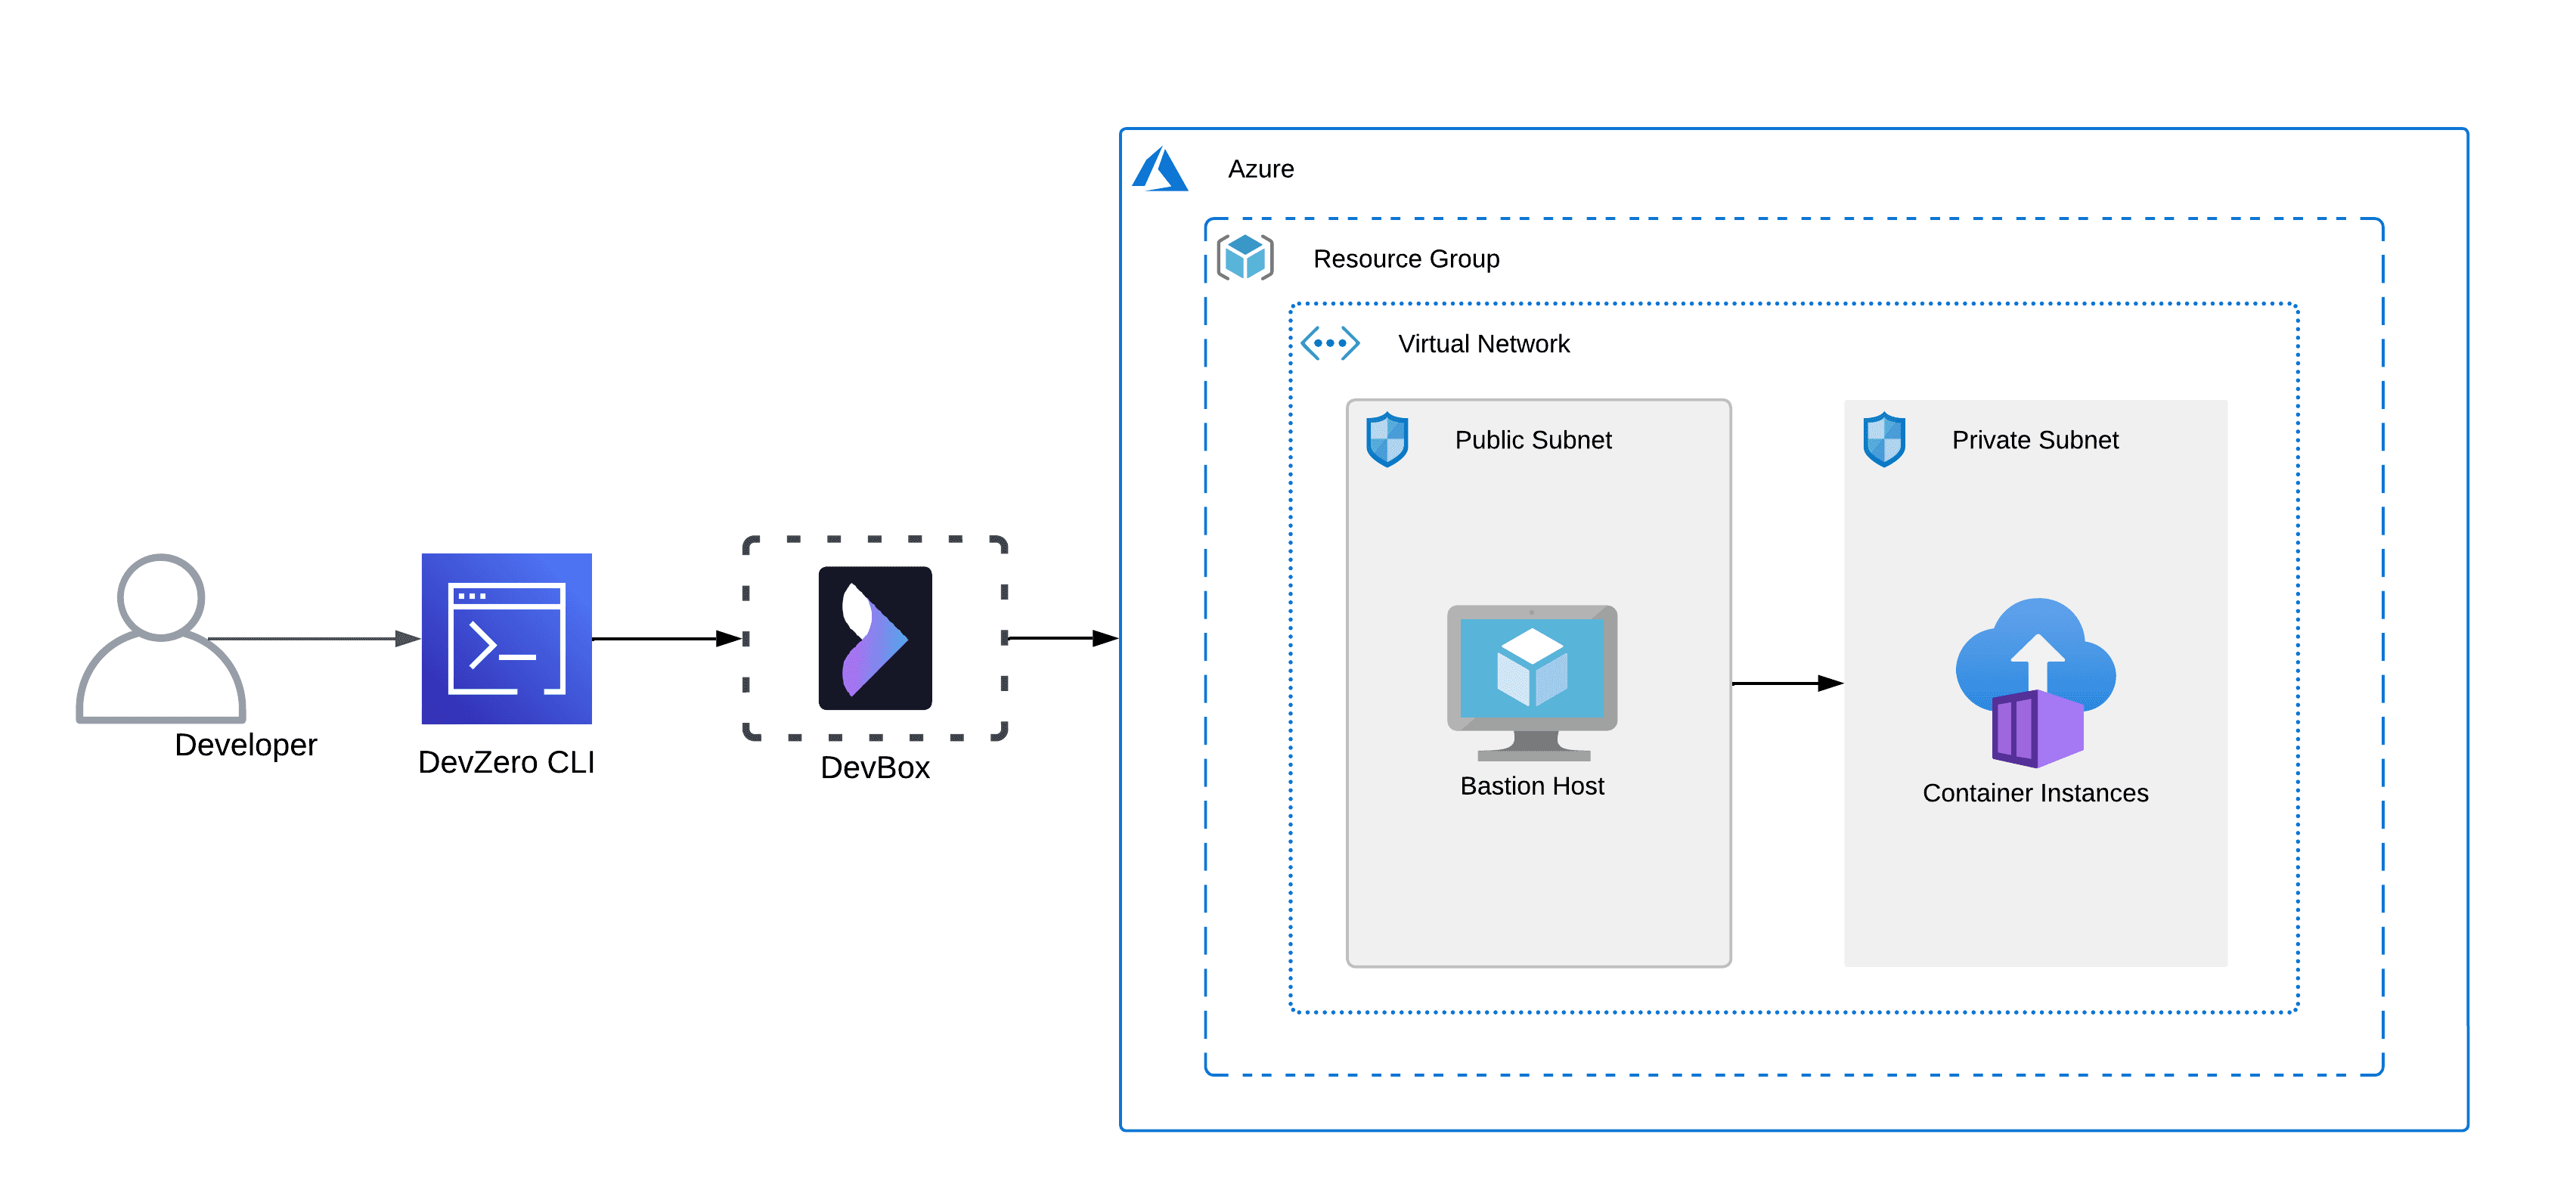Click the "DevZero CLI" label
The image size is (2576, 1184).
pos(506,762)
